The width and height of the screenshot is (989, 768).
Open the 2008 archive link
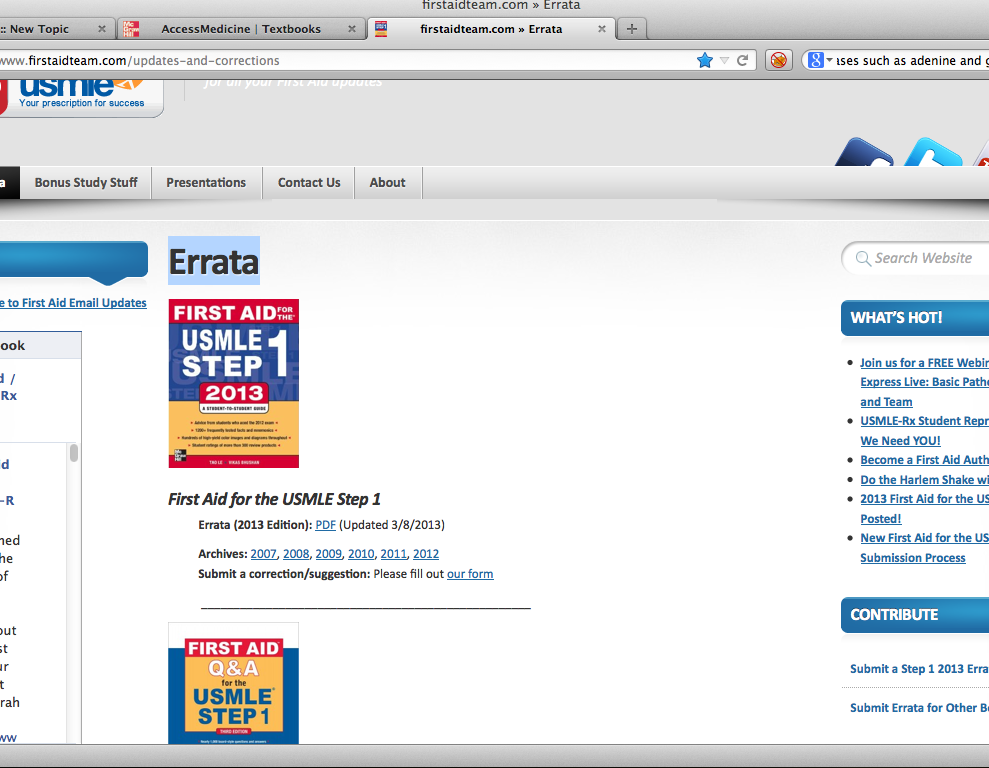[x=296, y=554]
